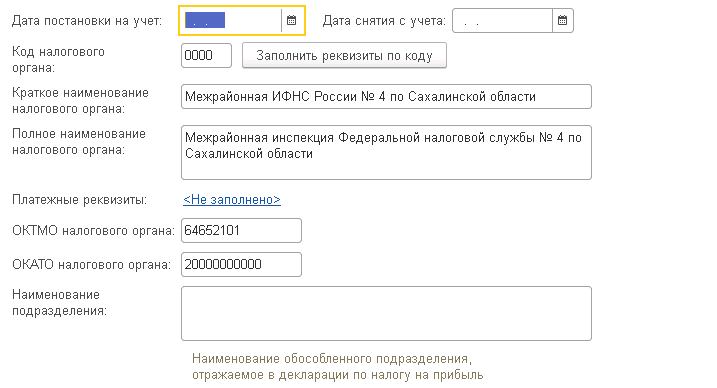Click Заполнить реквизиты по коду button
This screenshot has height=388, width=717.
coord(344,55)
